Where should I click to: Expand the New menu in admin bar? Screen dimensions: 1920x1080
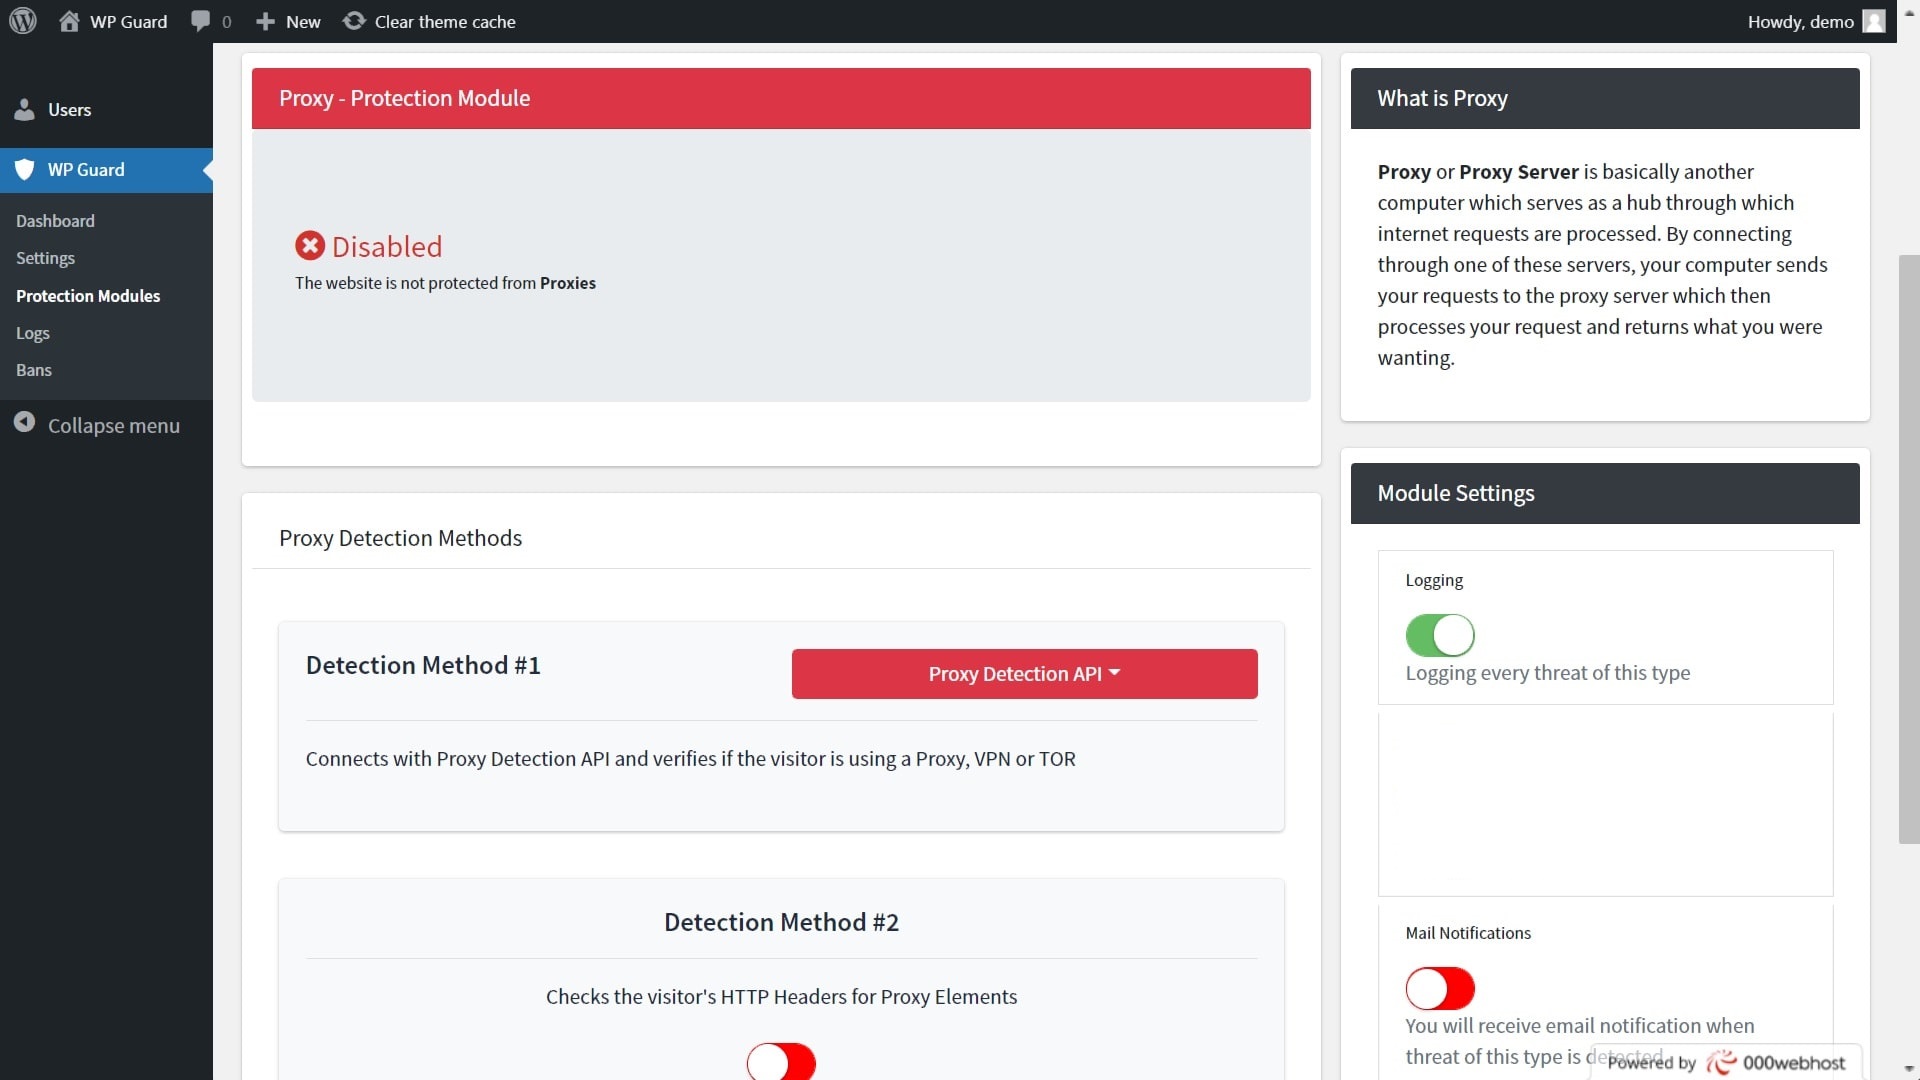coord(287,21)
